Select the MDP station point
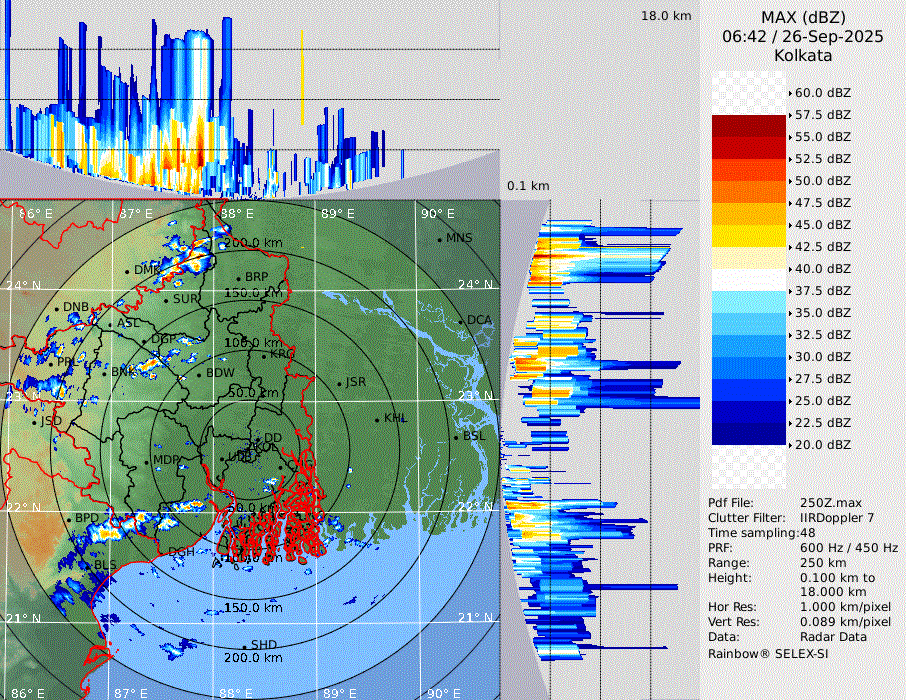The width and height of the screenshot is (906, 700). [147, 461]
